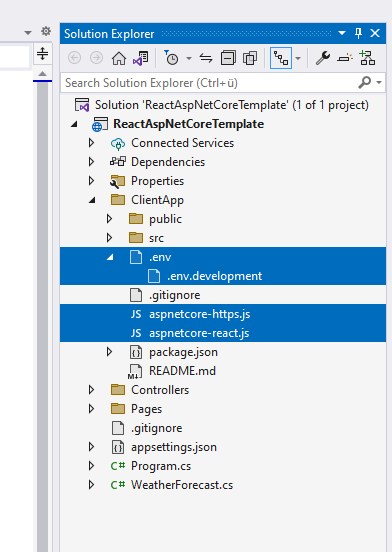Expand the public folder
Screen dimensions: 392x552
point(109,219)
